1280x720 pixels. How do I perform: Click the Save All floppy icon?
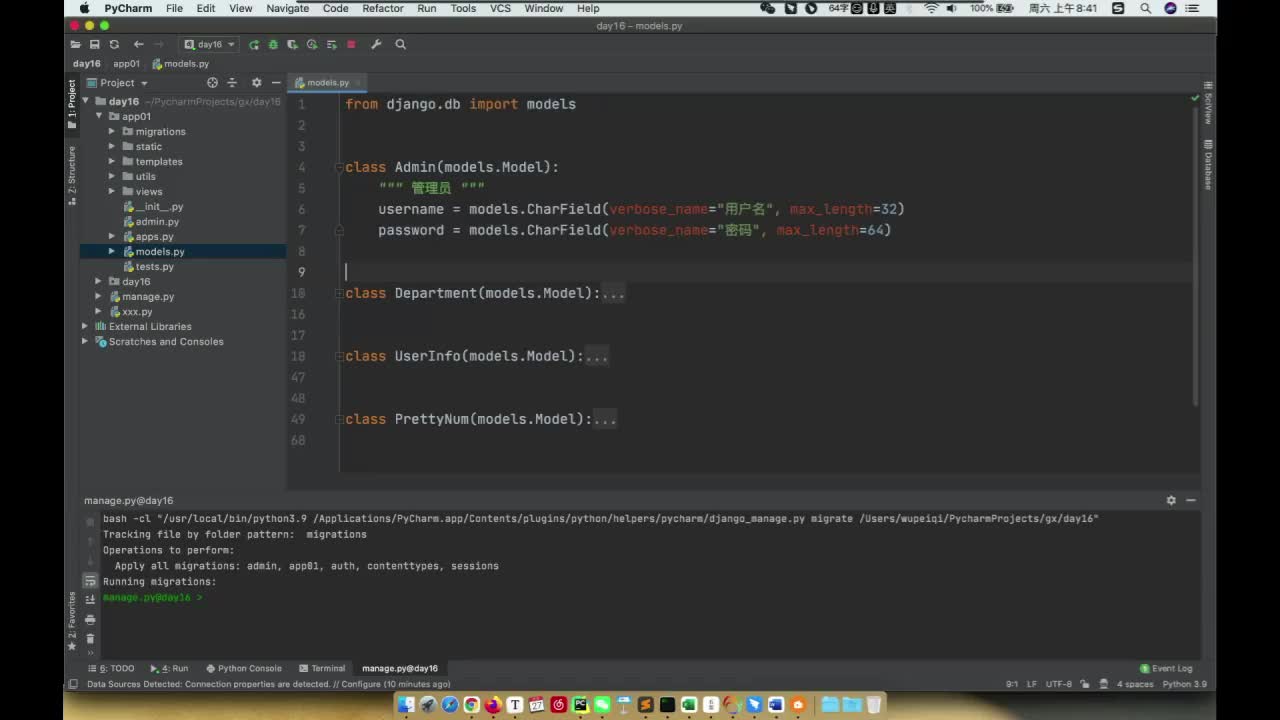point(94,45)
